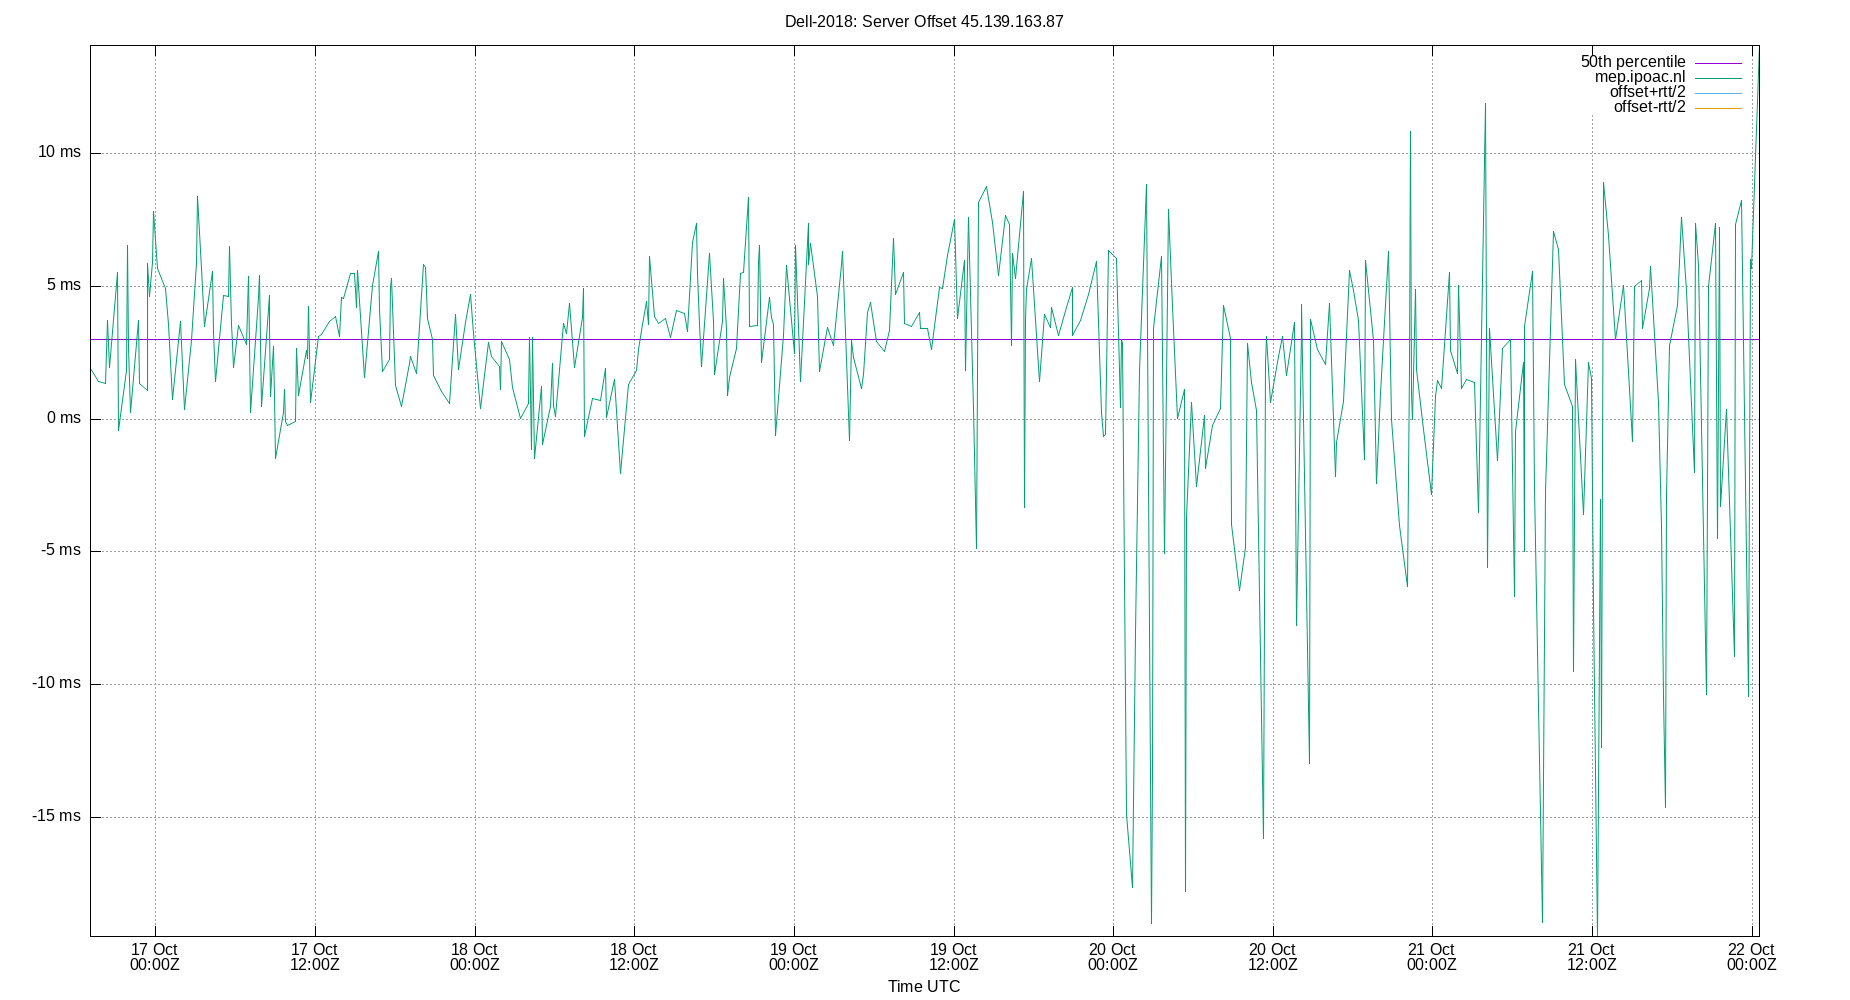Click the 'Time UTC' axis title
Screen dimensions: 1850x1000
(924, 987)
